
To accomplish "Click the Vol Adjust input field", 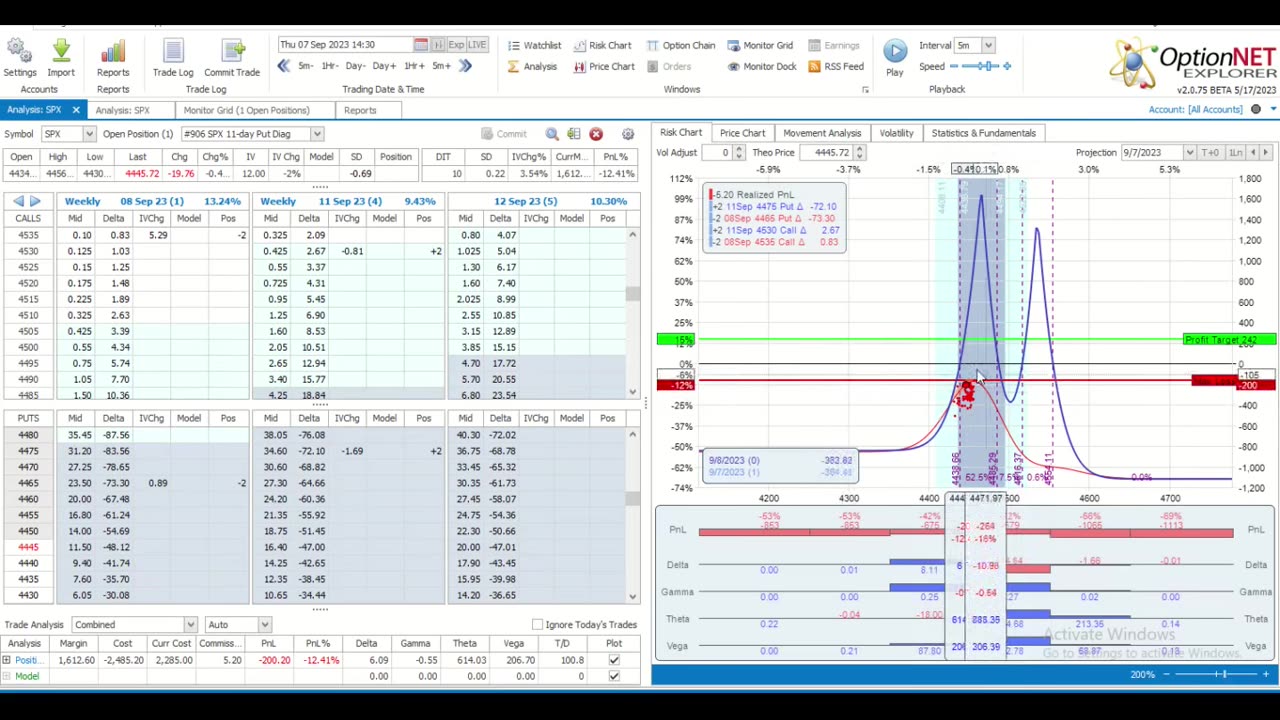I will coord(717,152).
